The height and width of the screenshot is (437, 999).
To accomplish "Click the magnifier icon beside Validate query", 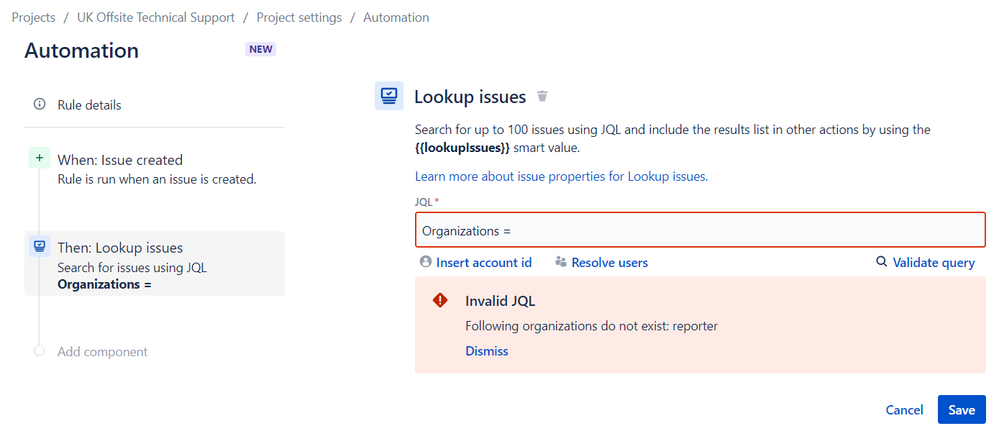I will point(882,262).
